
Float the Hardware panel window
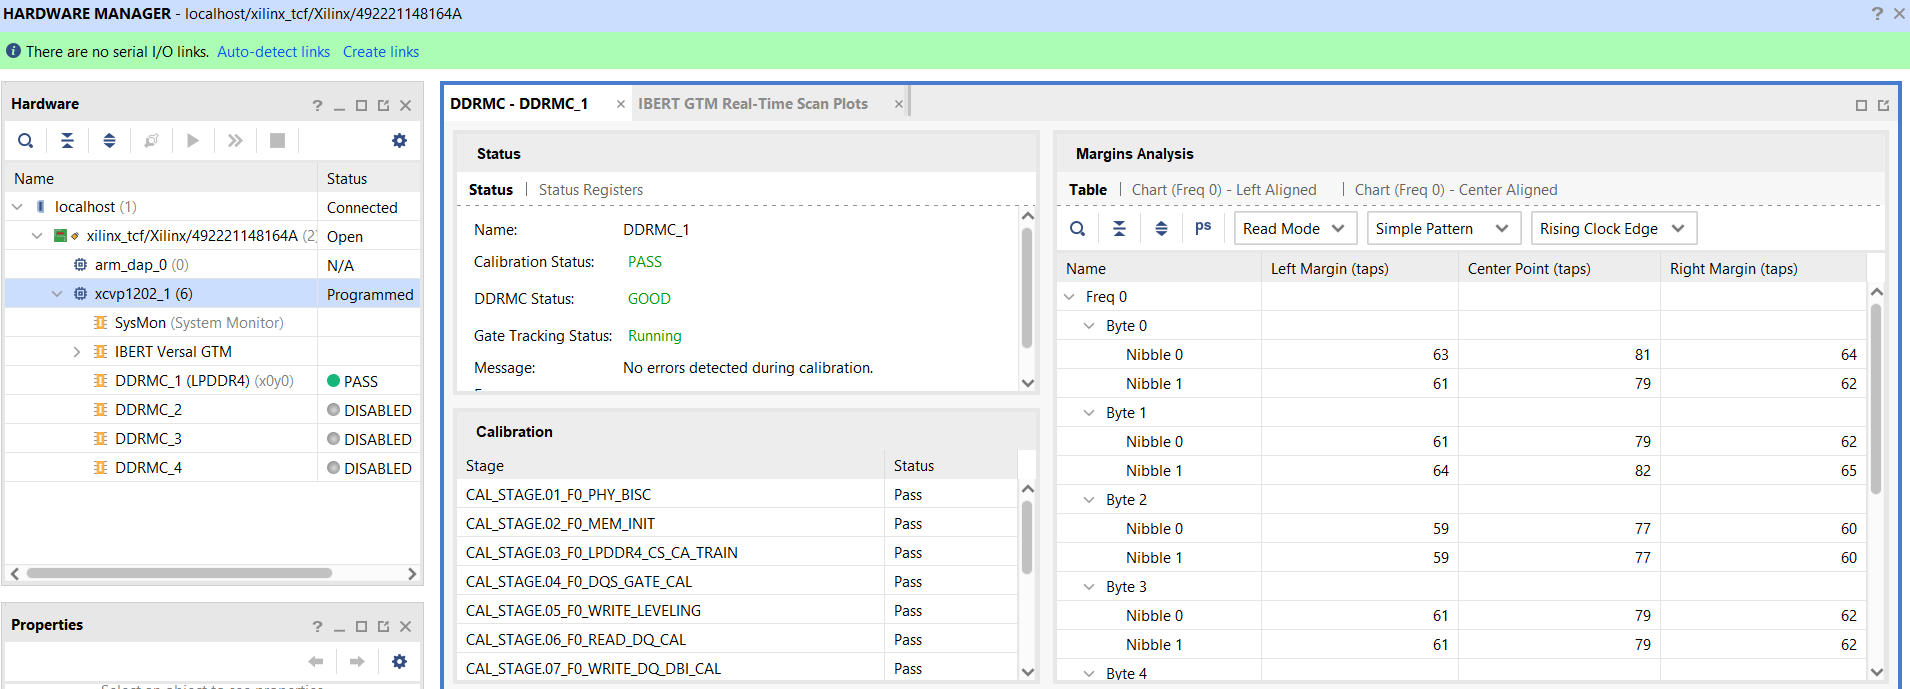(x=383, y=105)
